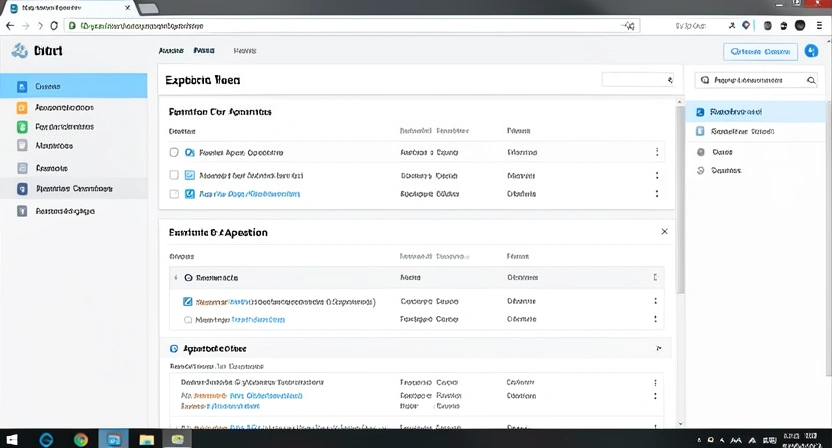Launch Chrome from the Windows taskbar
Viewport: 832px width, 448px height.
[80, 439]
